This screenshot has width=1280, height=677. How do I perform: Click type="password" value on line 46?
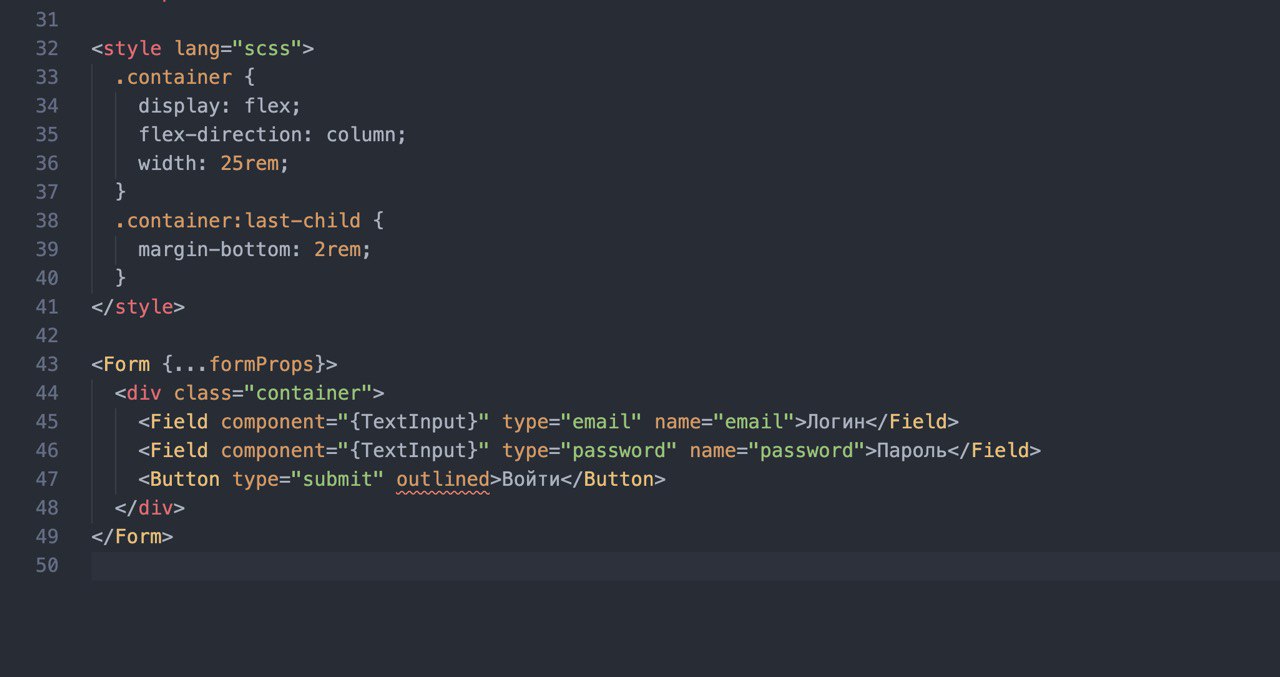pyautogui.click(x=619, y=450)
